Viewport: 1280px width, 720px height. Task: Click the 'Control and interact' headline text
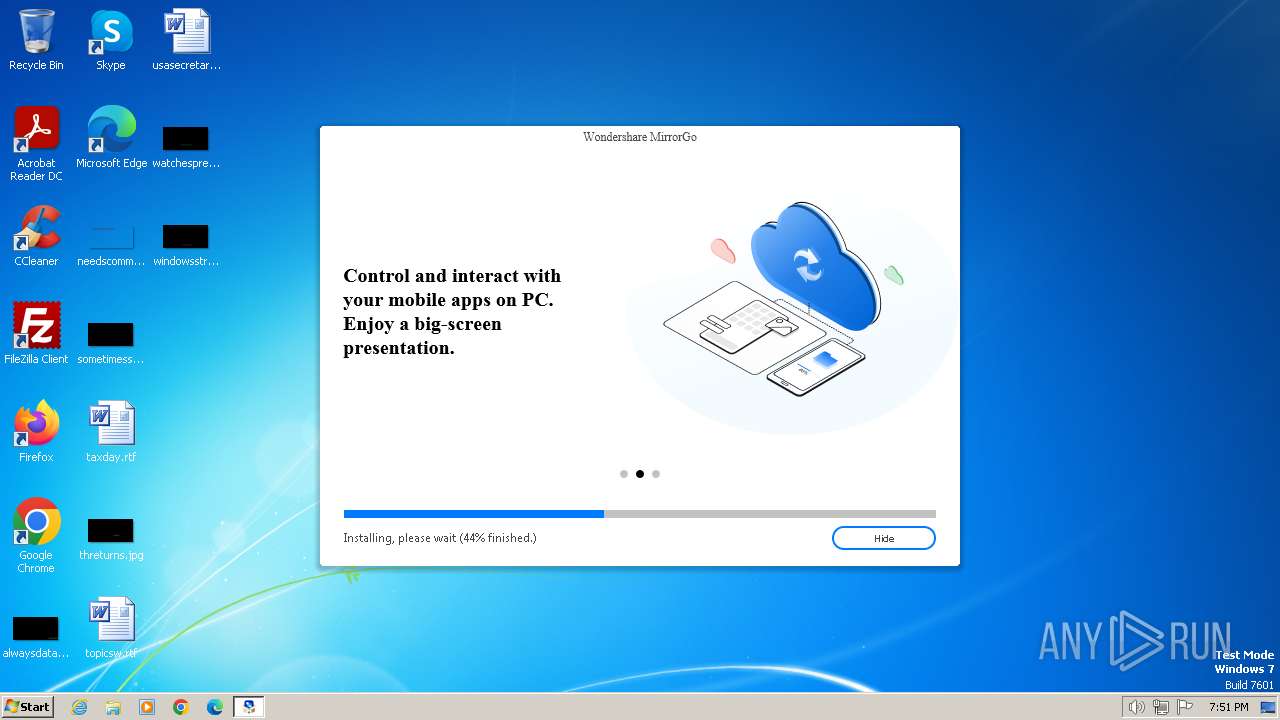pyautogui.click(x=452, y=312)
